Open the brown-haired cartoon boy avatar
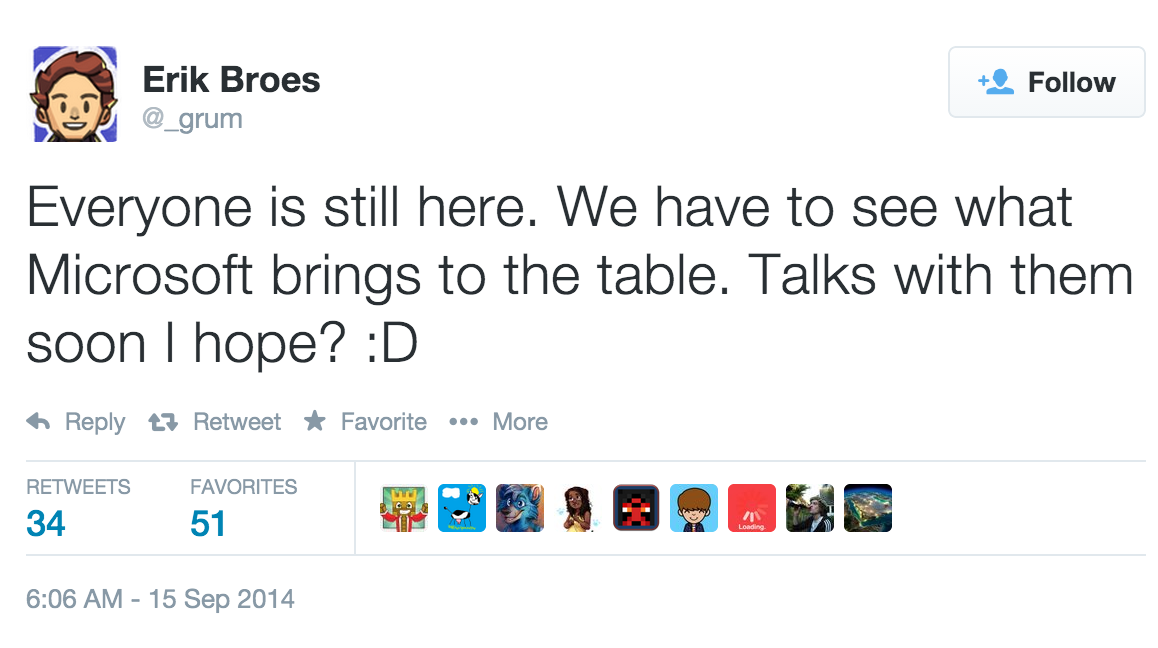This screenshot has height=648, width=1158. coord(694,508)
